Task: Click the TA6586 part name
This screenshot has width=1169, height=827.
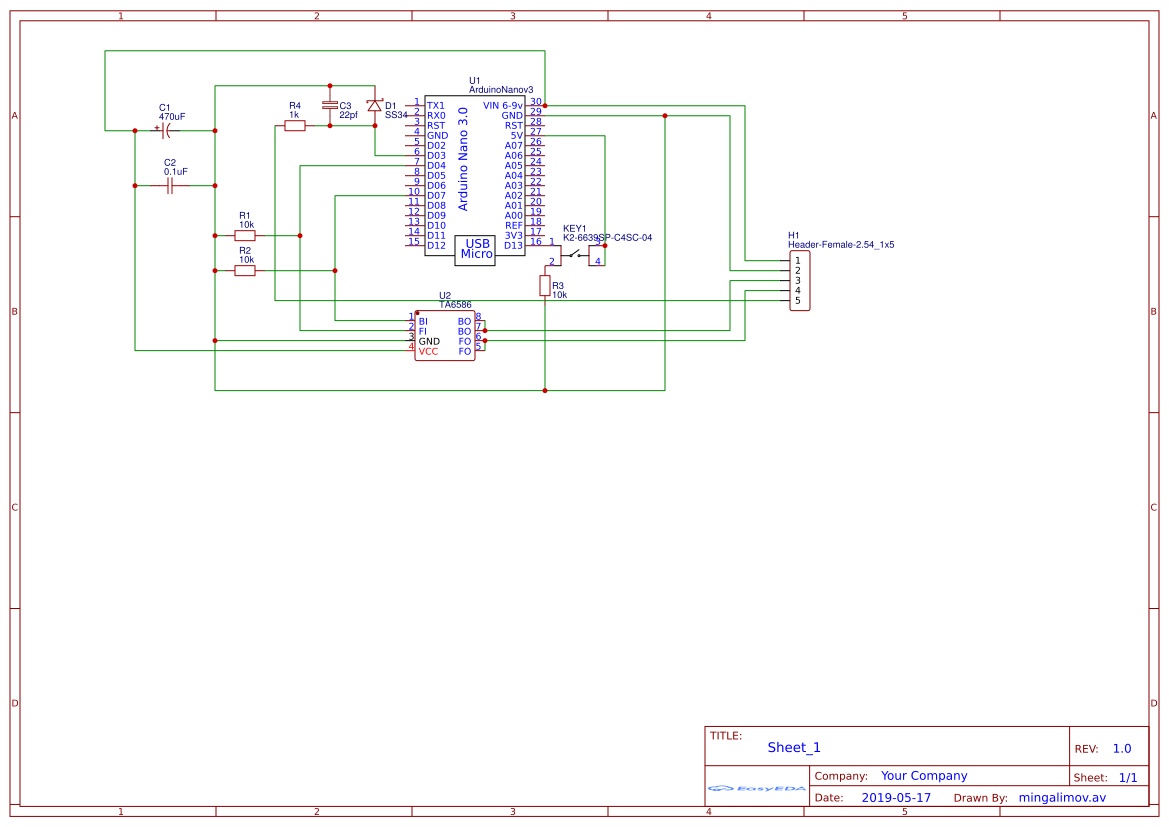Action: 455,305
